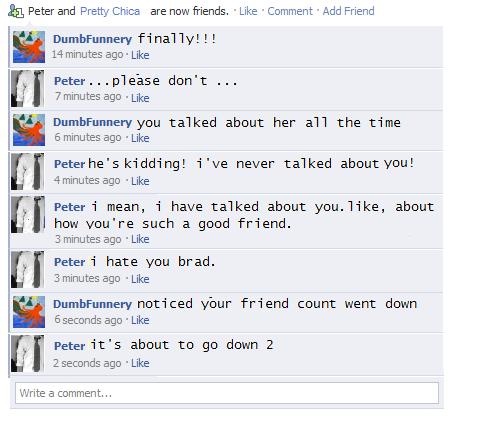
Task: Focus the Write a comment field
Action: coord(227,393)
